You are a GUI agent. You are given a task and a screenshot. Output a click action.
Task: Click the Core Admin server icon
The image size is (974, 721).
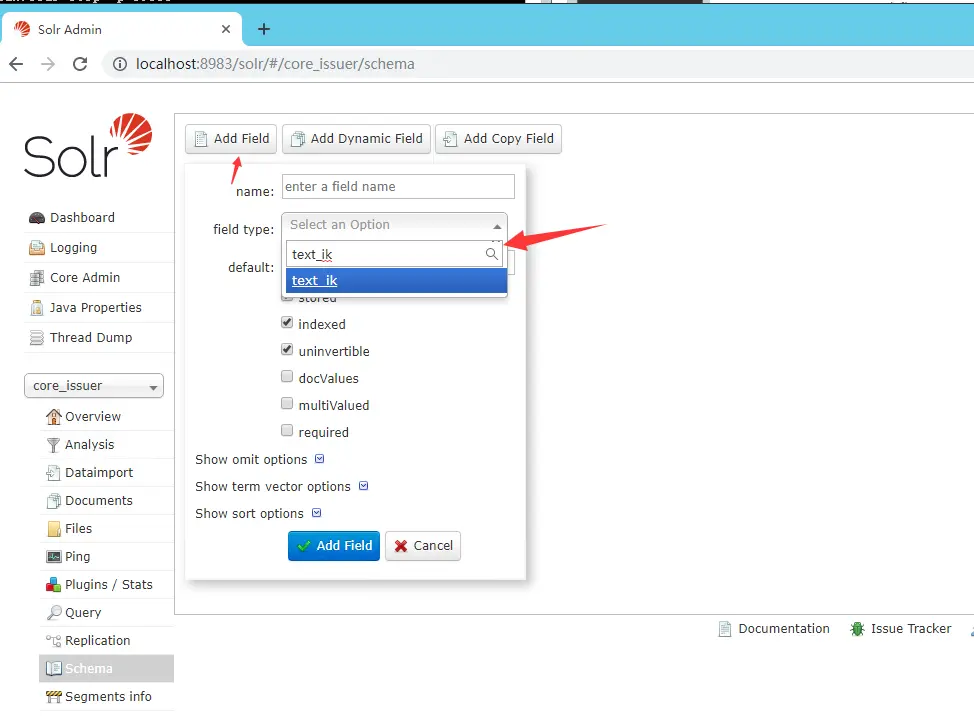[x=37, y=278]
